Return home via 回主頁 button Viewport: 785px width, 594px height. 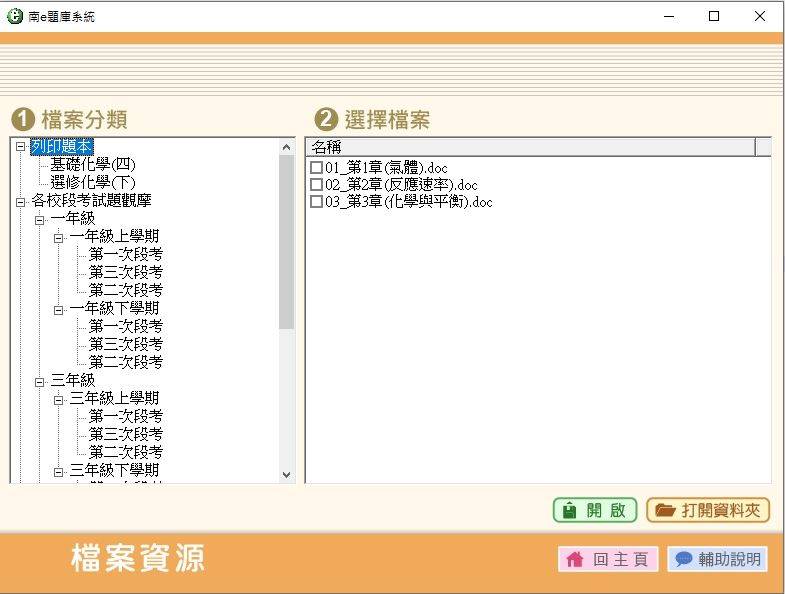(608, 559)
